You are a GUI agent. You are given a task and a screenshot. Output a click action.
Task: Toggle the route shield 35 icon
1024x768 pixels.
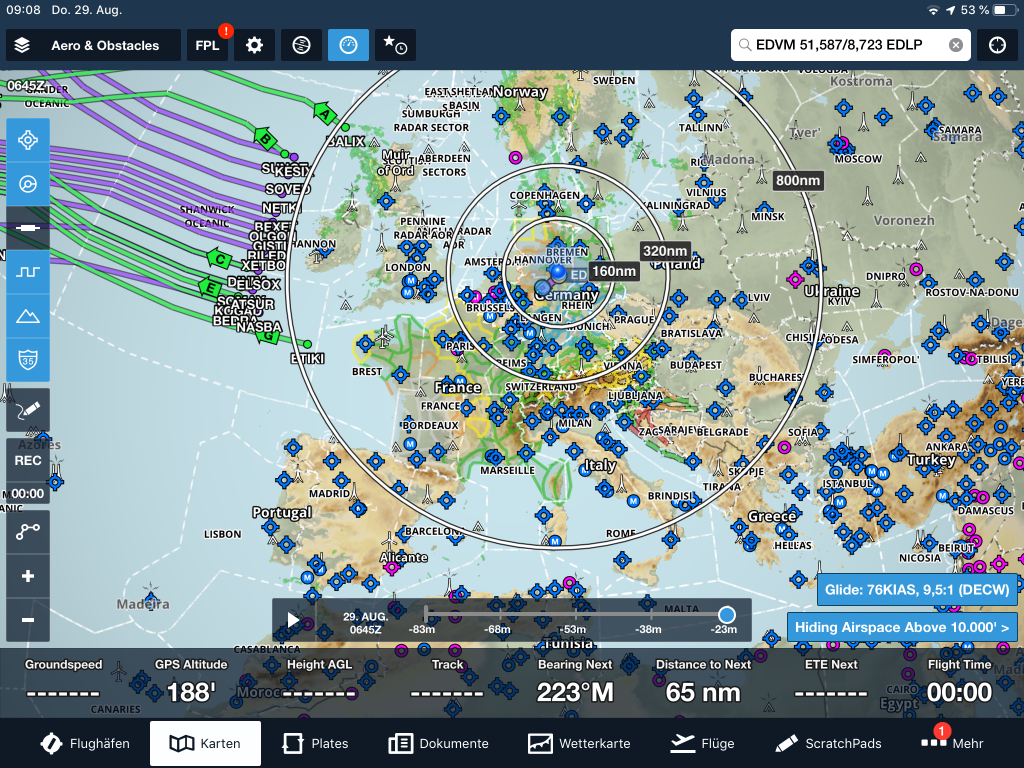point(28,360)
